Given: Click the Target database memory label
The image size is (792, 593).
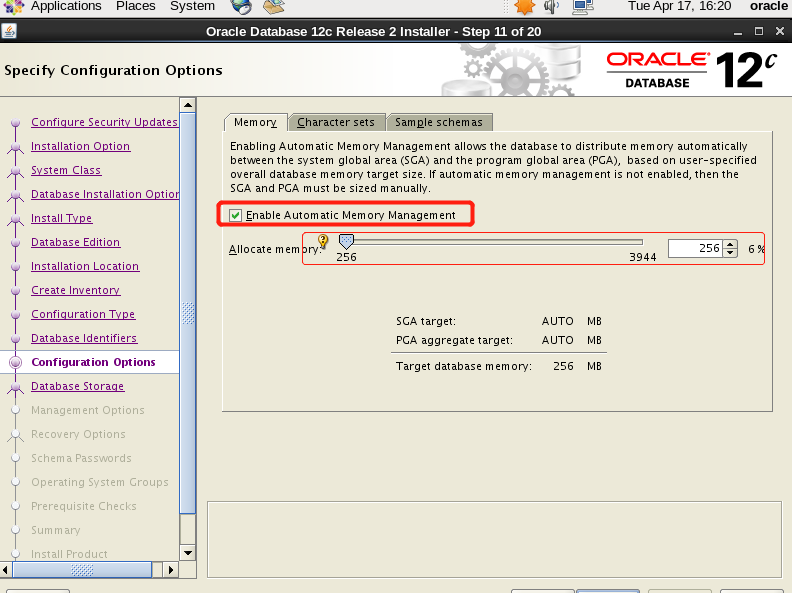Looking at the screenshot, I should tap(464, 366).
